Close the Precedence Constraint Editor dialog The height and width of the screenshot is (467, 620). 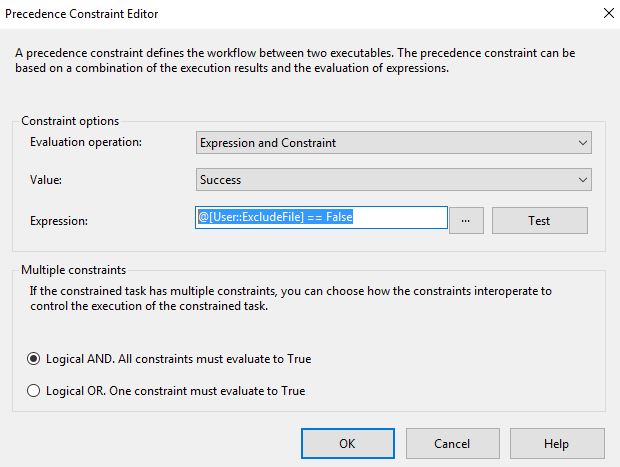pyautogui.click(x=609, y=13)
